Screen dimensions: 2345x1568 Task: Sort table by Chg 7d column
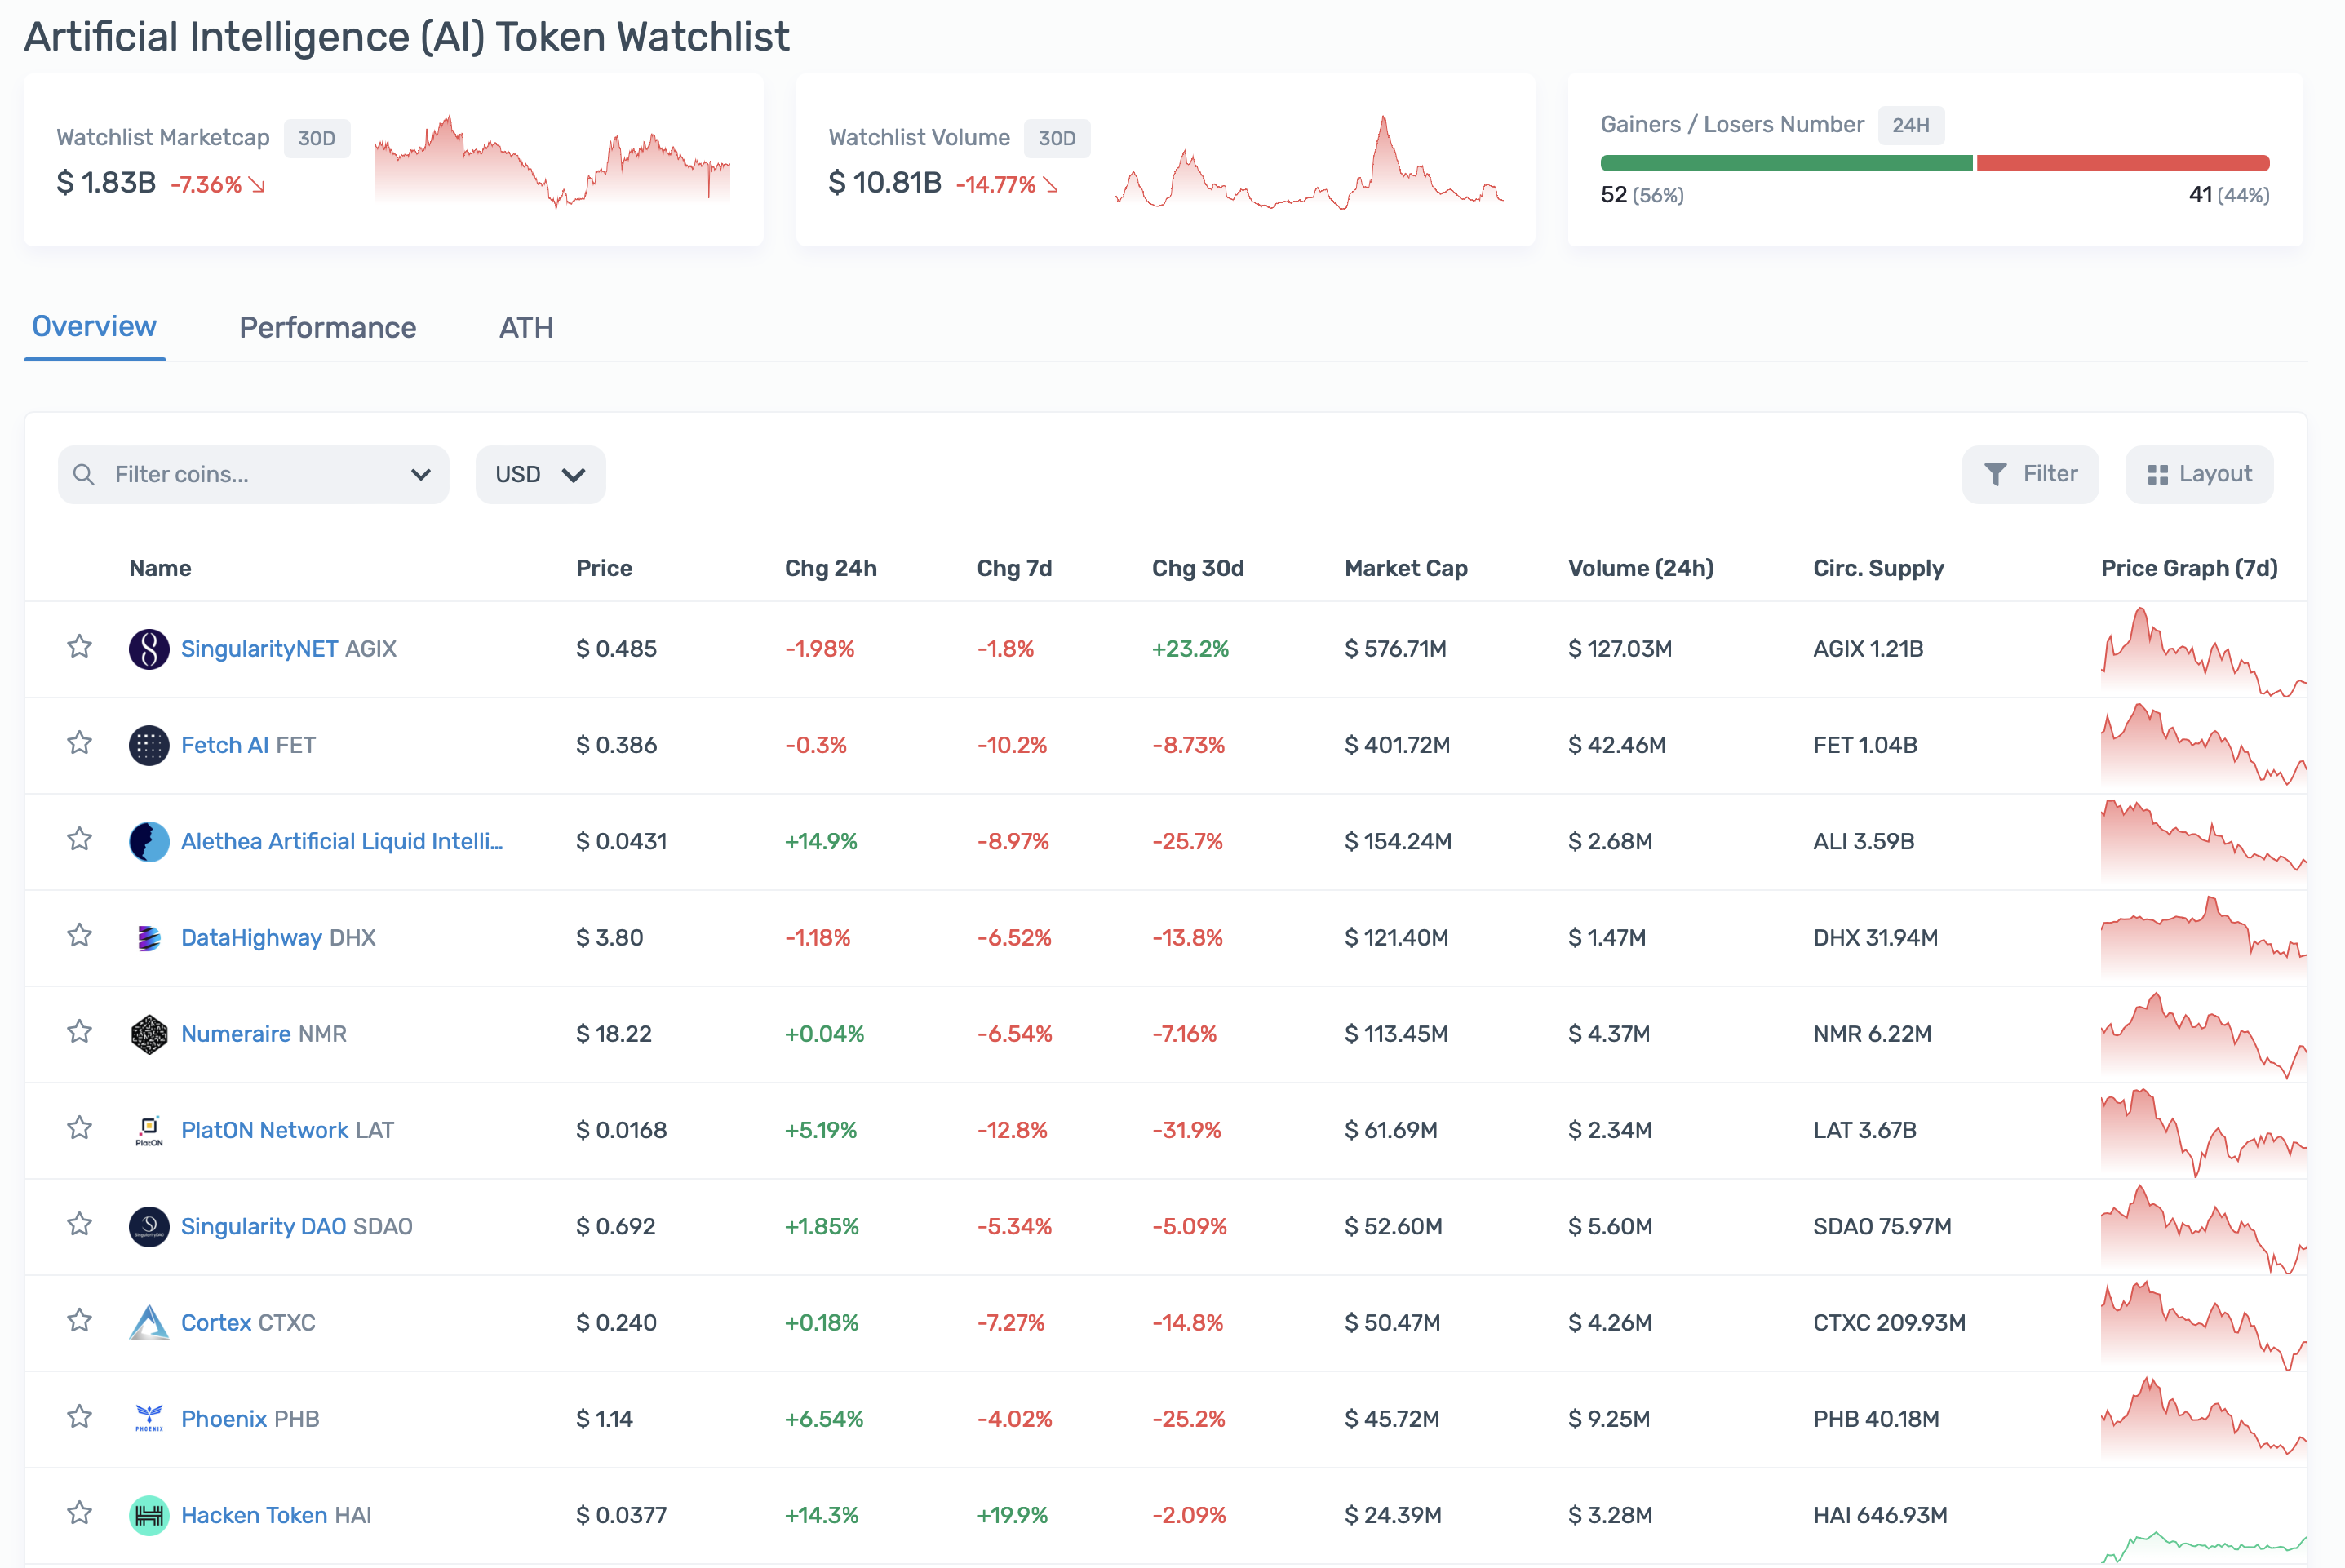point(1014,568)
